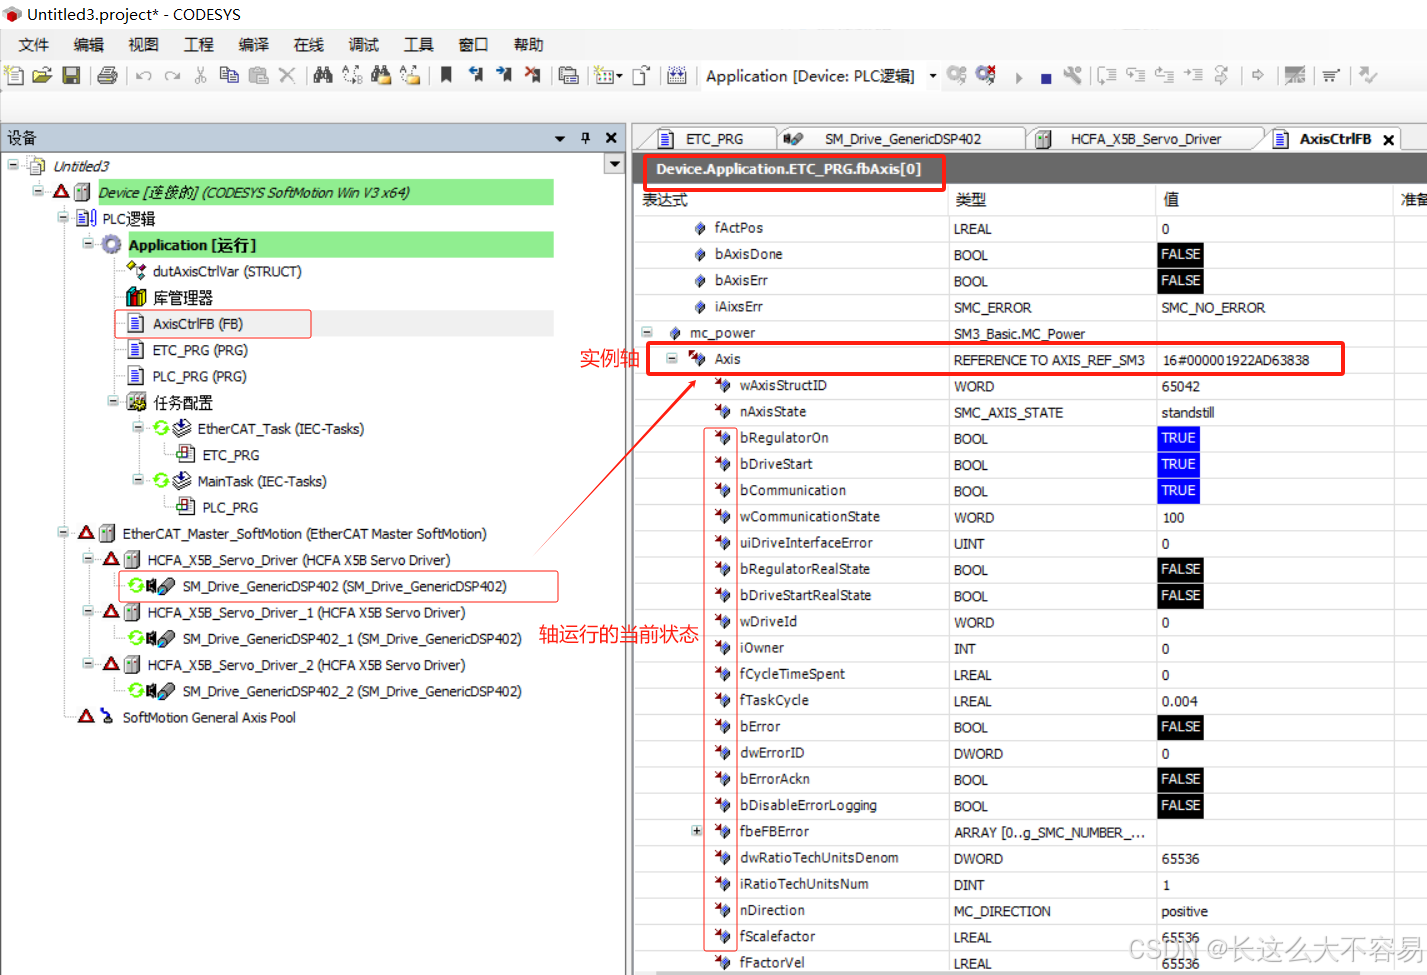Collapse the EtherCAT_Task node
This screenshot has width=1427, height=975.
(138, 427)
